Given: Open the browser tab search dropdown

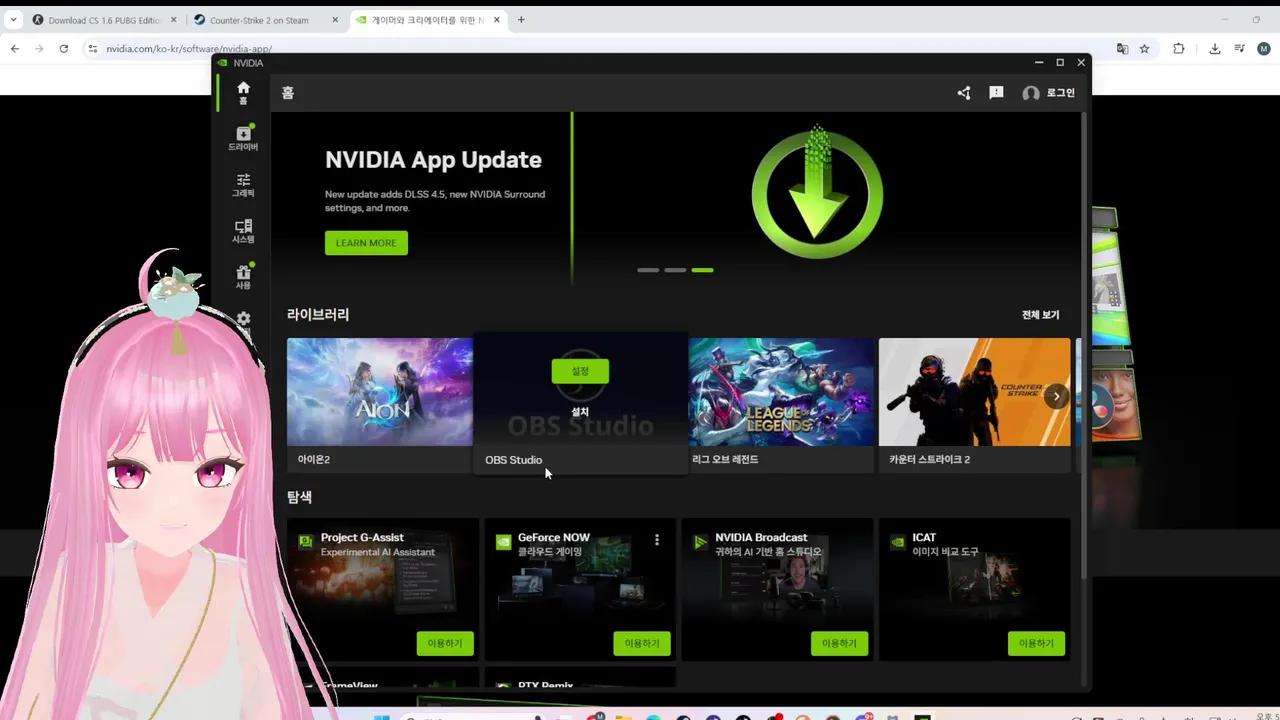Looking at the screenshot, I should 13,20.
